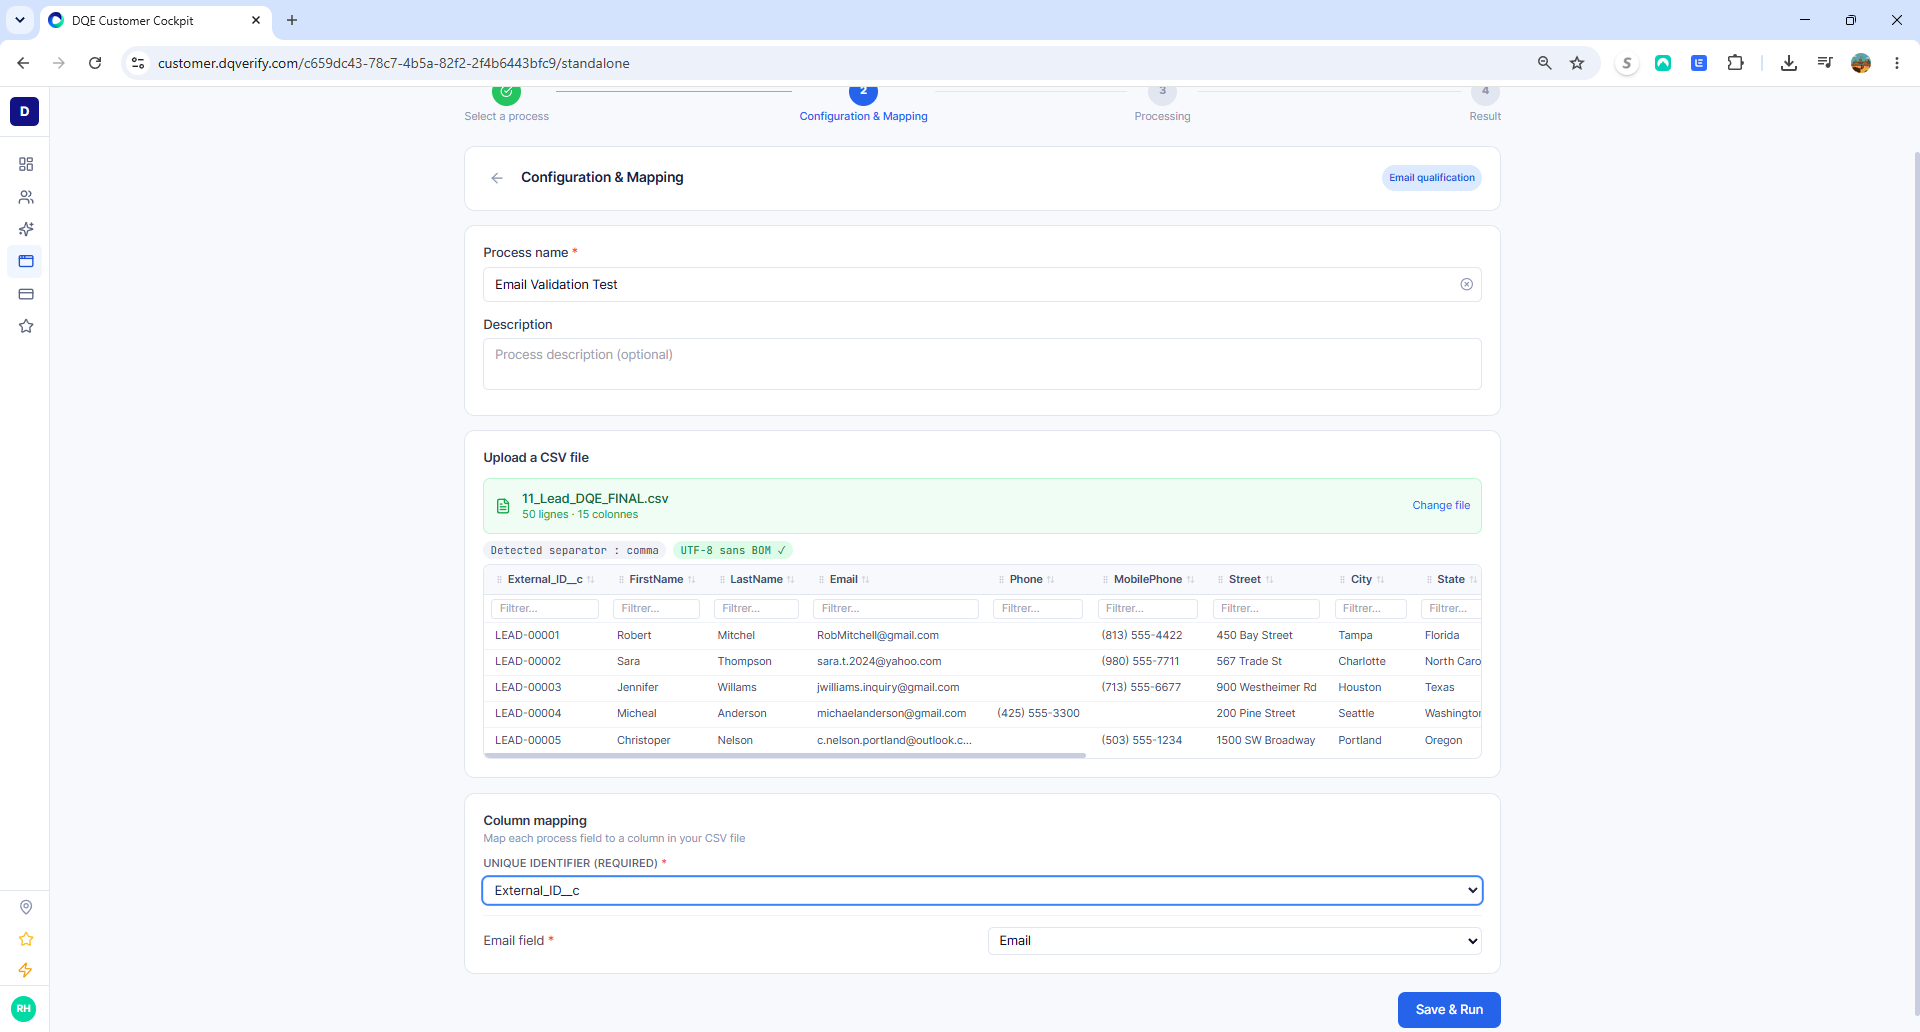Click the City column filter input
The width and height of the screenshot is (1920, 1032).
1371,609
